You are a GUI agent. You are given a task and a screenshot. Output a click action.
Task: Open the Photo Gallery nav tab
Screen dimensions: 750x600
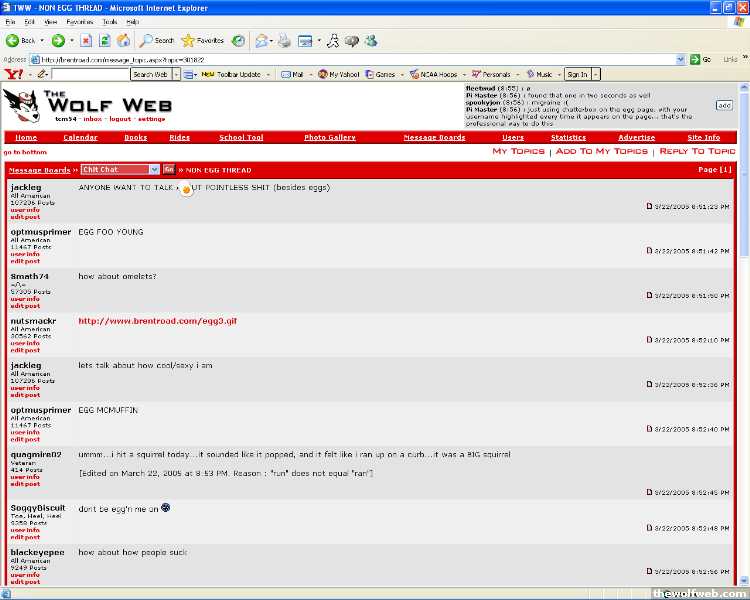tap(329, 137)
